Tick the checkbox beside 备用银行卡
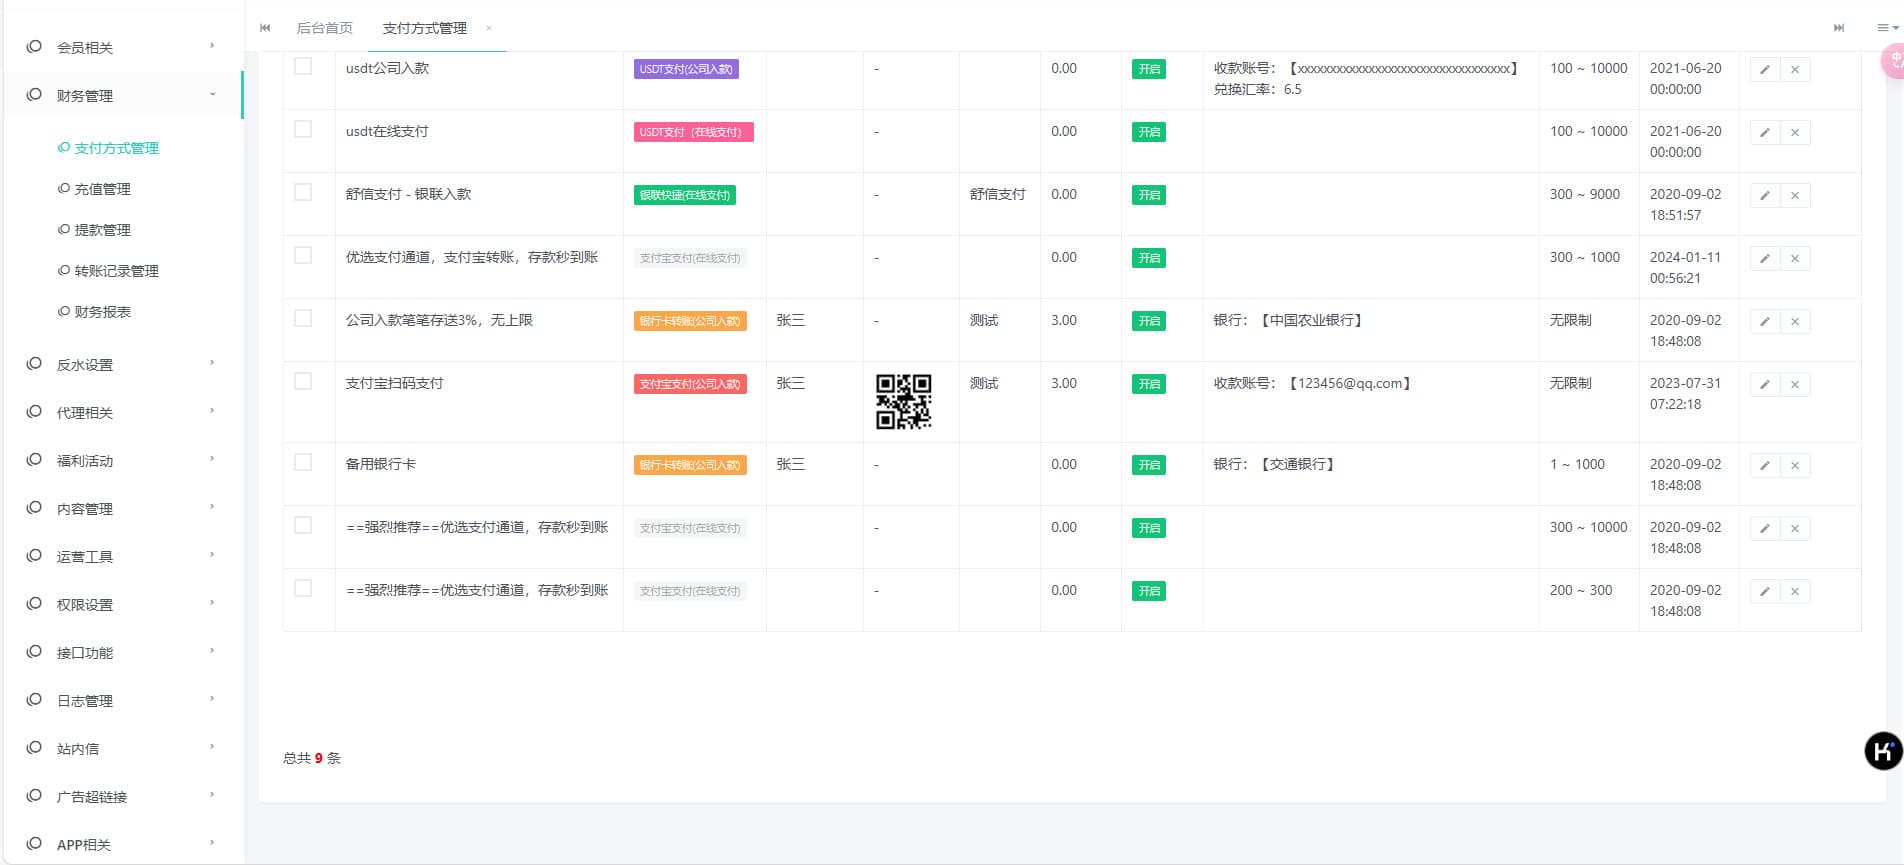This screenshot has height=865, width=1904. click(303, 463)
